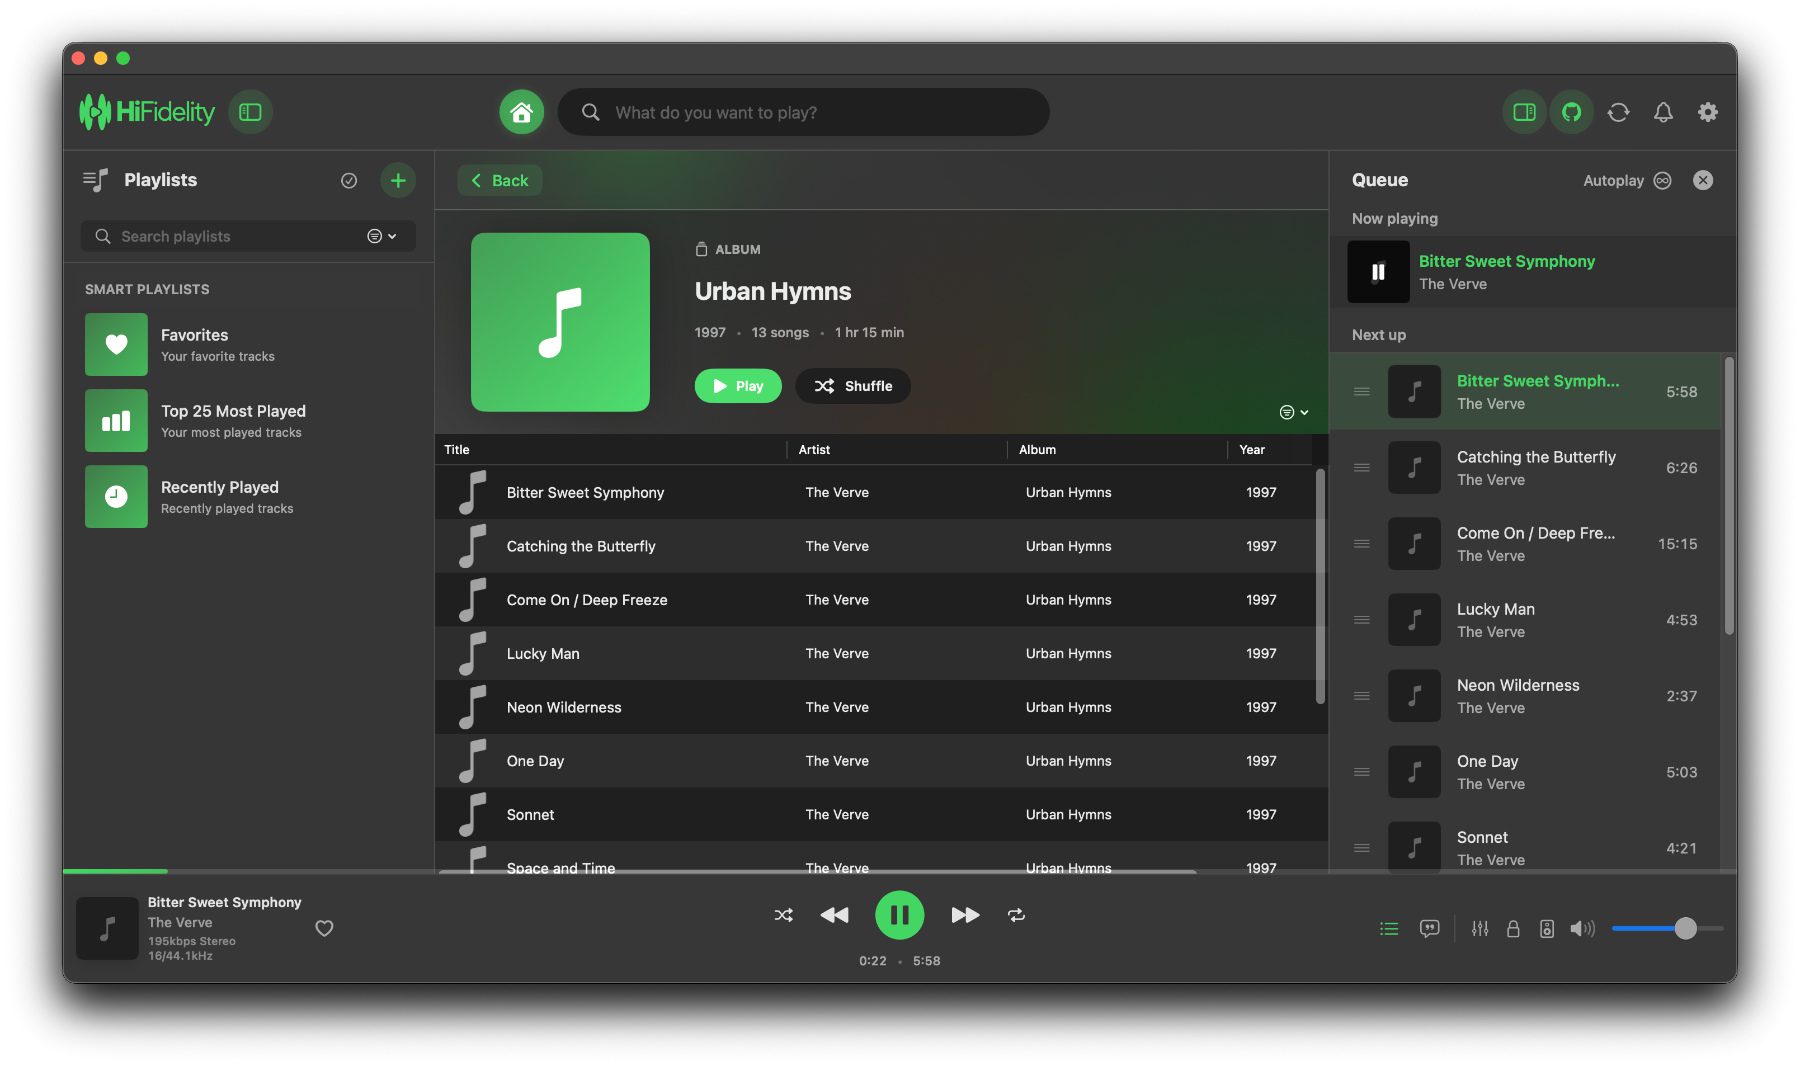1800x1066 pixels.
Task: Toggle repeat mode in player
Action: pos(1016,915)
